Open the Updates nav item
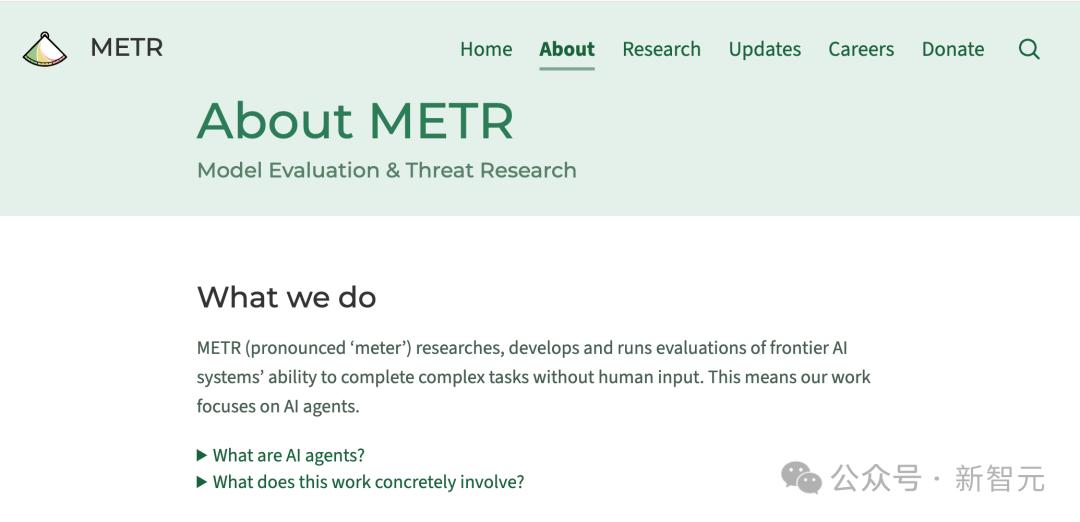Image resolution: width=1080 pixels, height=522 pixels. click(765, 50)
